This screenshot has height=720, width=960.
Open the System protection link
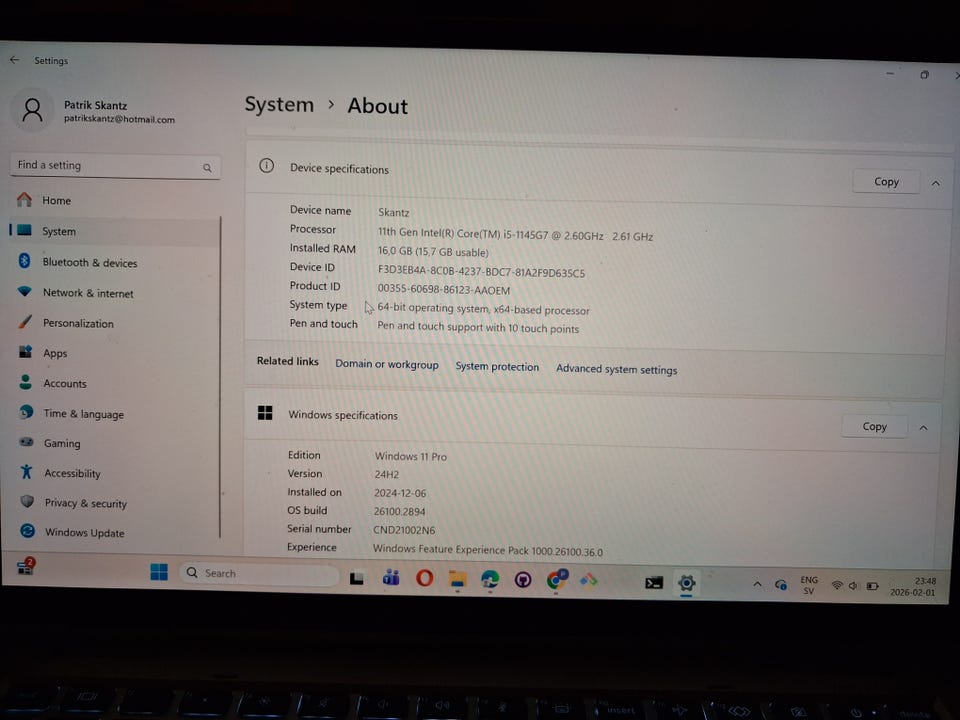[497, 367]
